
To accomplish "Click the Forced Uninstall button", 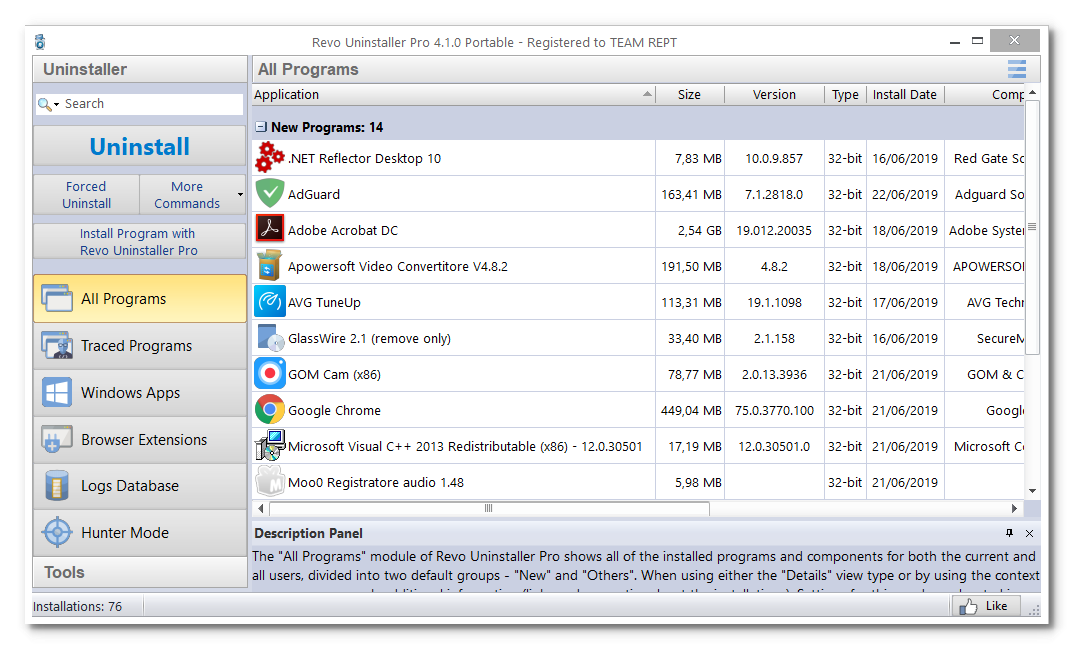I will pos(86,194).
